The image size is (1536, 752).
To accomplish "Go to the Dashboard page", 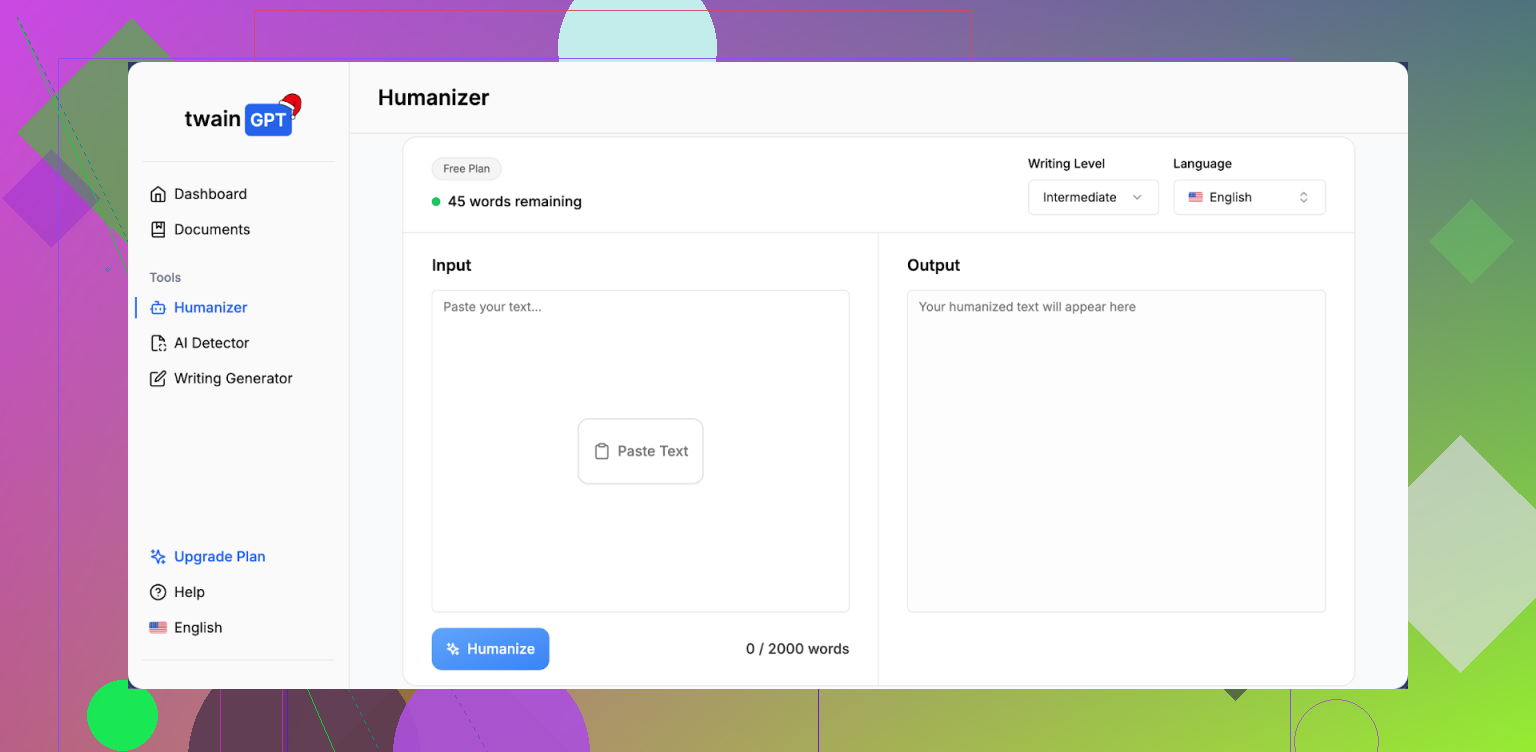I will [x=210, y=194].
